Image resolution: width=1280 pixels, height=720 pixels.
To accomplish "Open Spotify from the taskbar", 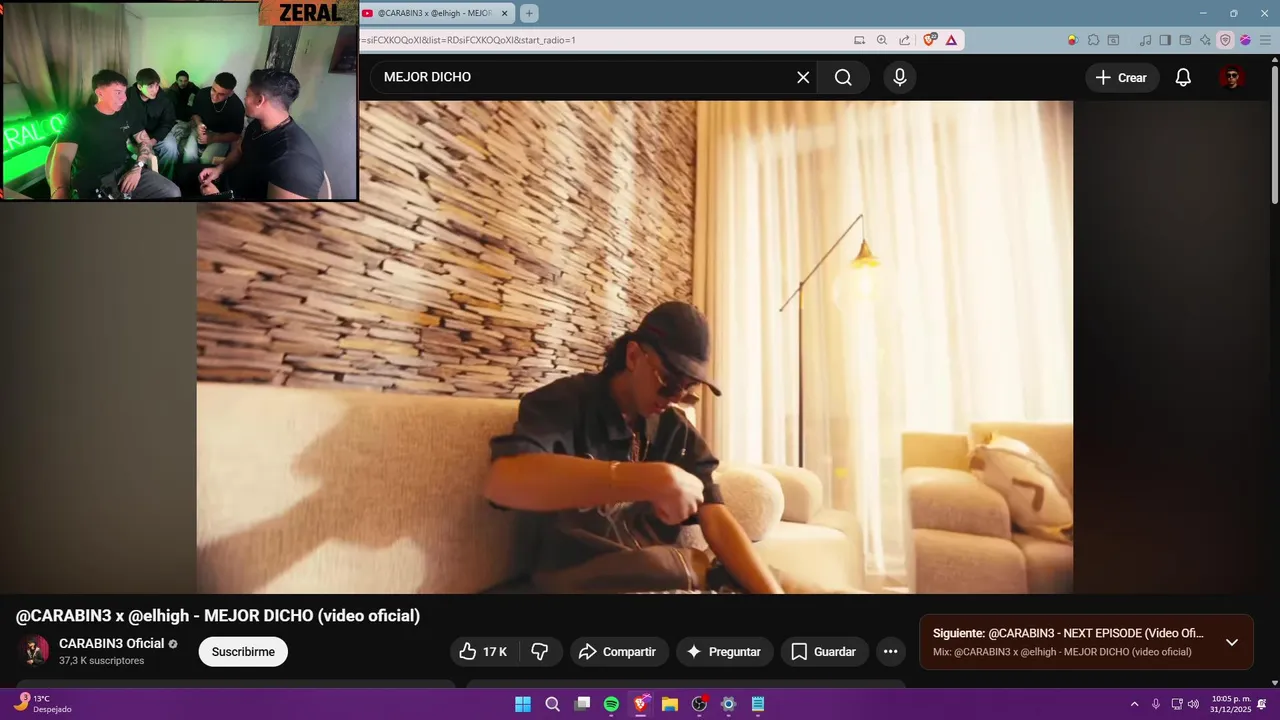I will [x=611, y=704].
